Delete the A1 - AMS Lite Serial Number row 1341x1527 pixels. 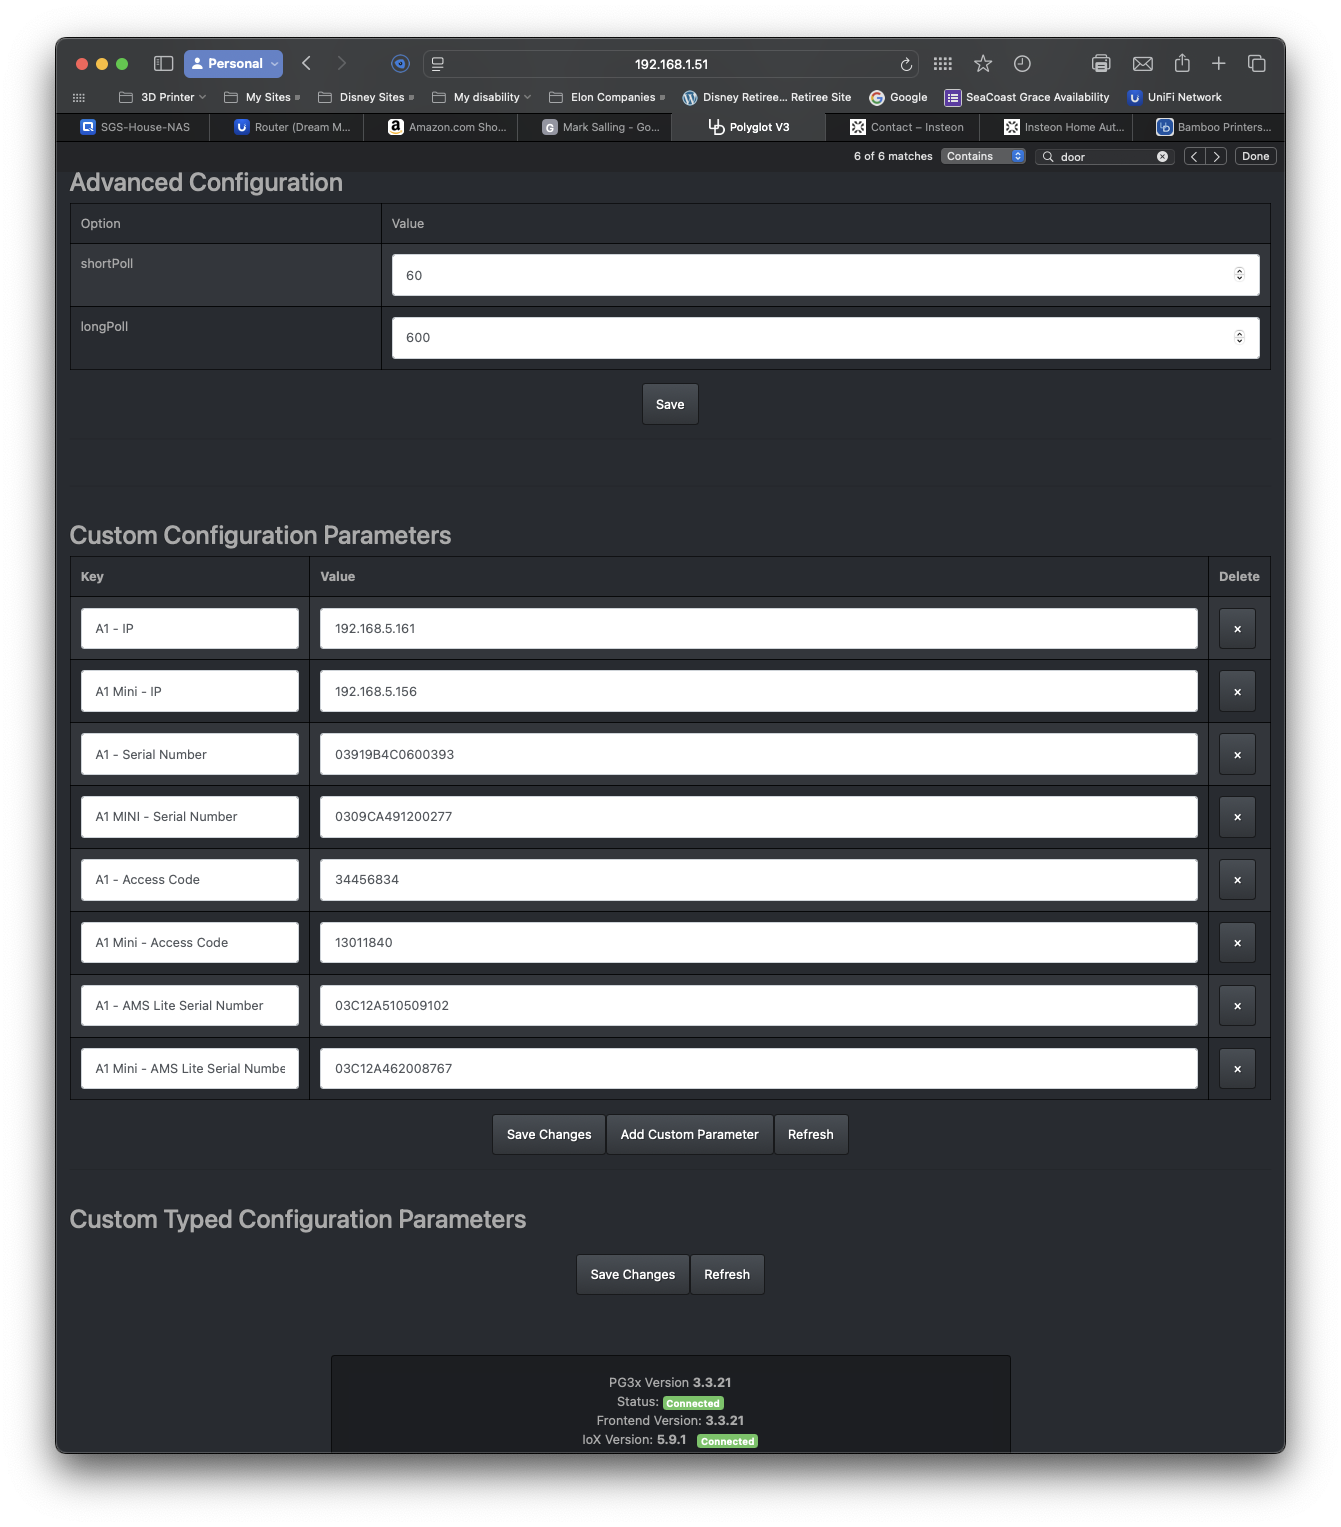[1237, 1006]
